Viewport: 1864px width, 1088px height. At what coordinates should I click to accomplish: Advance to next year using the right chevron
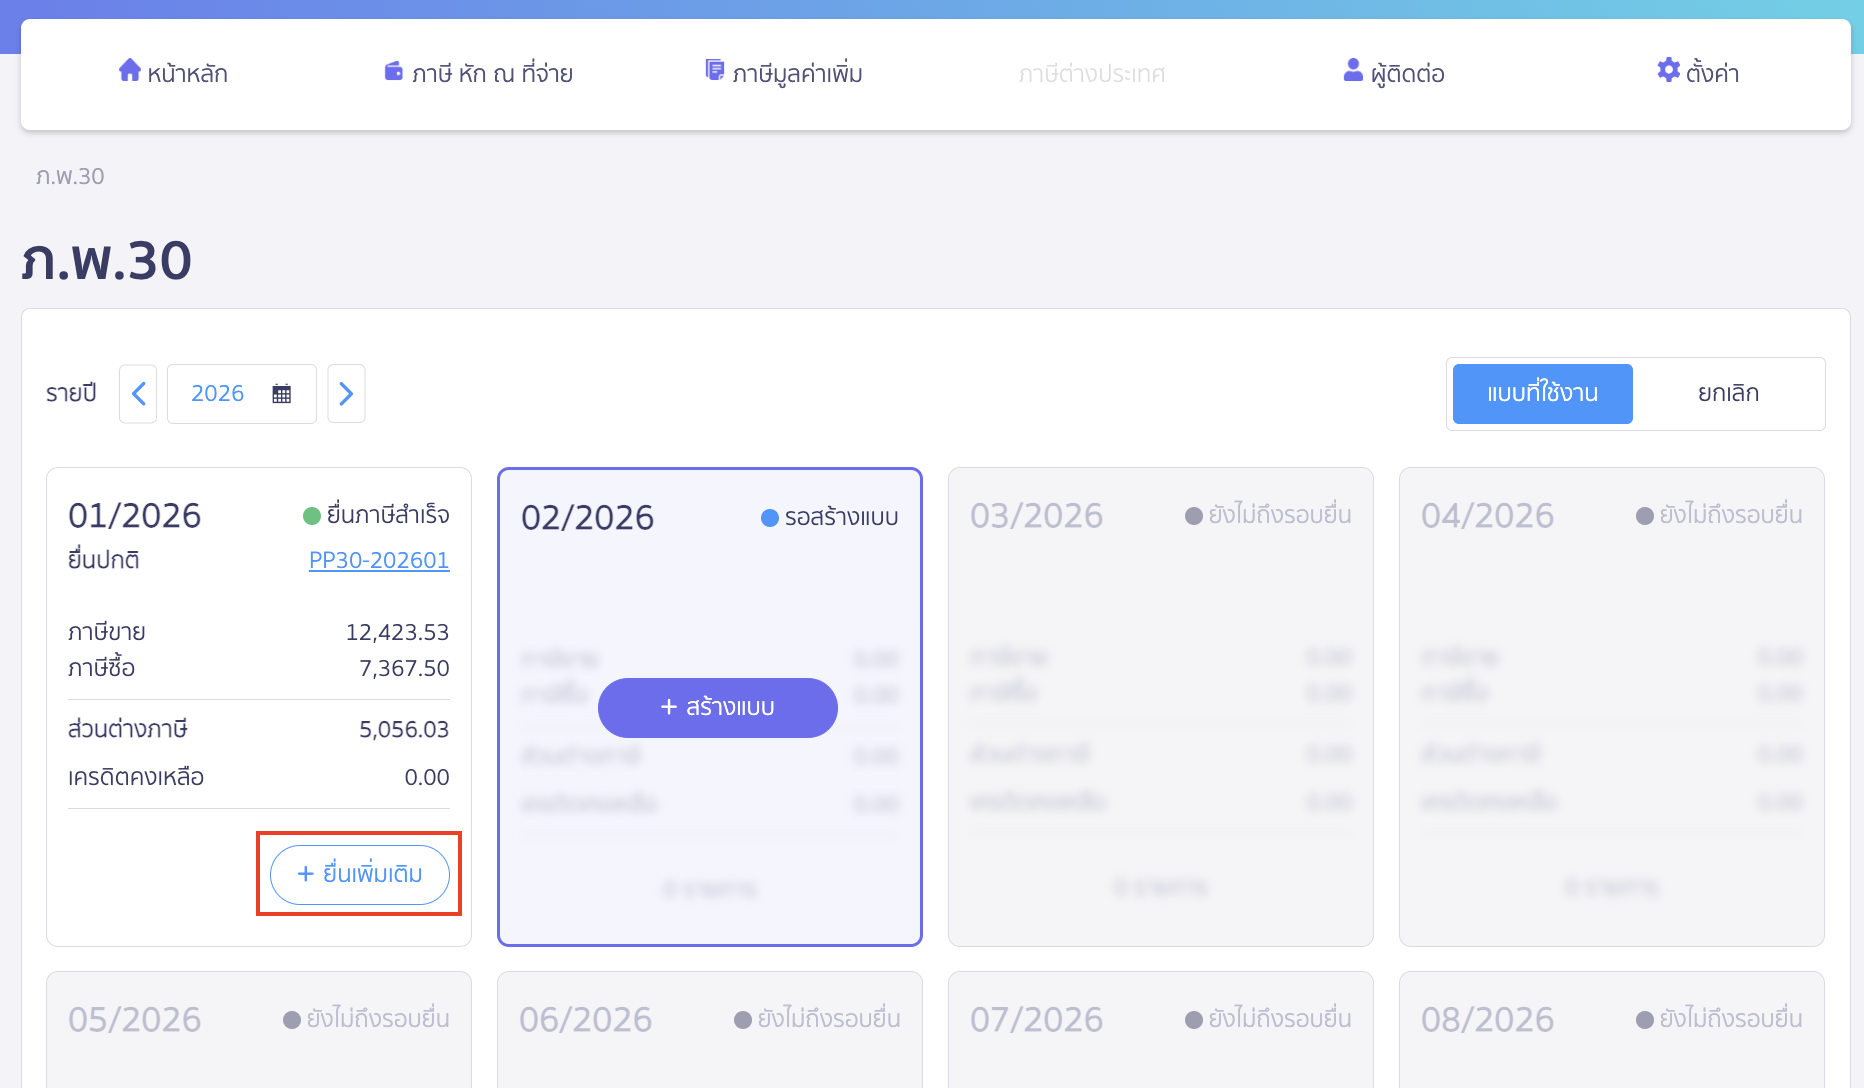[346, 393]
